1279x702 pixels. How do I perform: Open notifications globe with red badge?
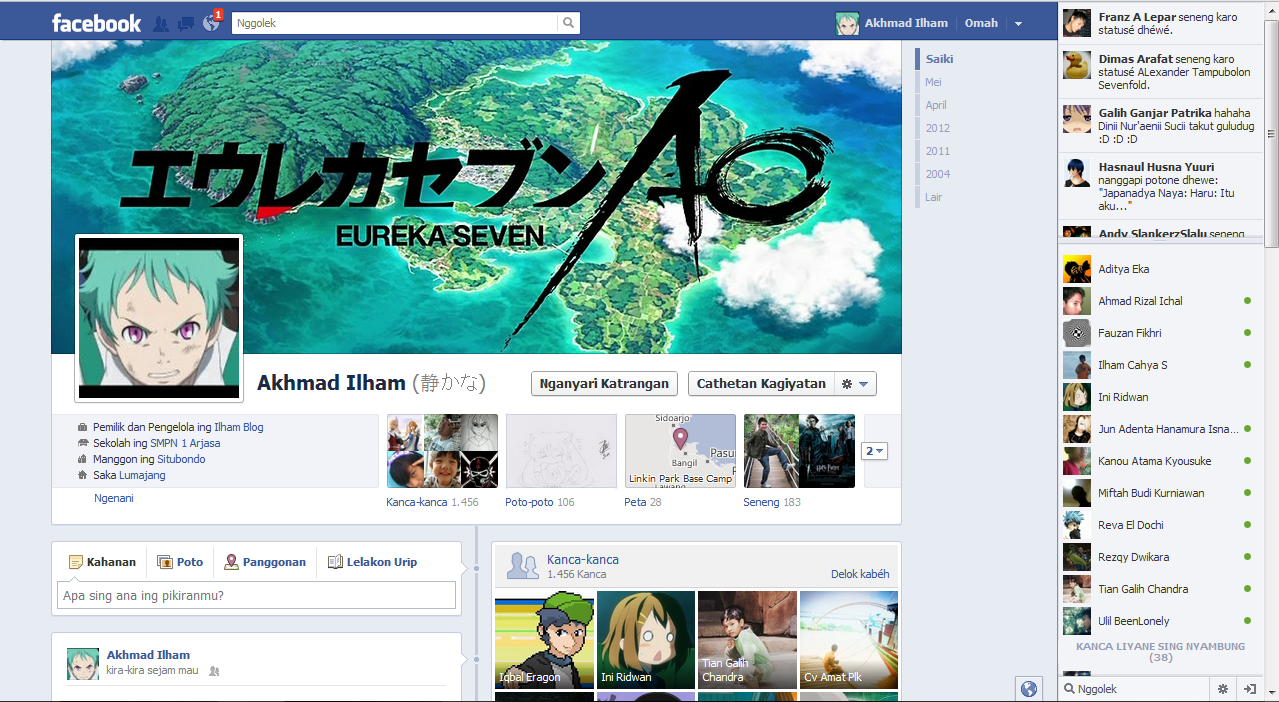pyautogui.click(x=211, y=22)
